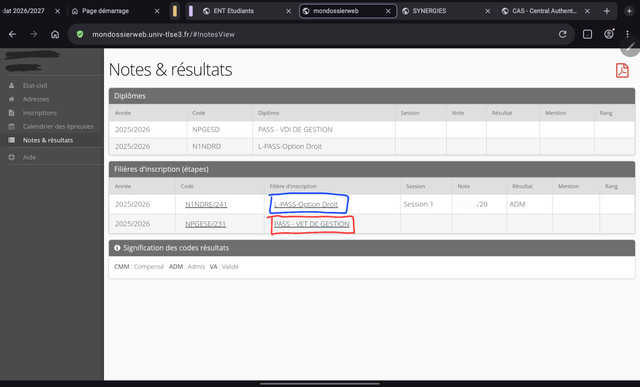Close the CAS - Central Authent tab
640x387 pixels.
pyautogui.click(x=587, y=11)
